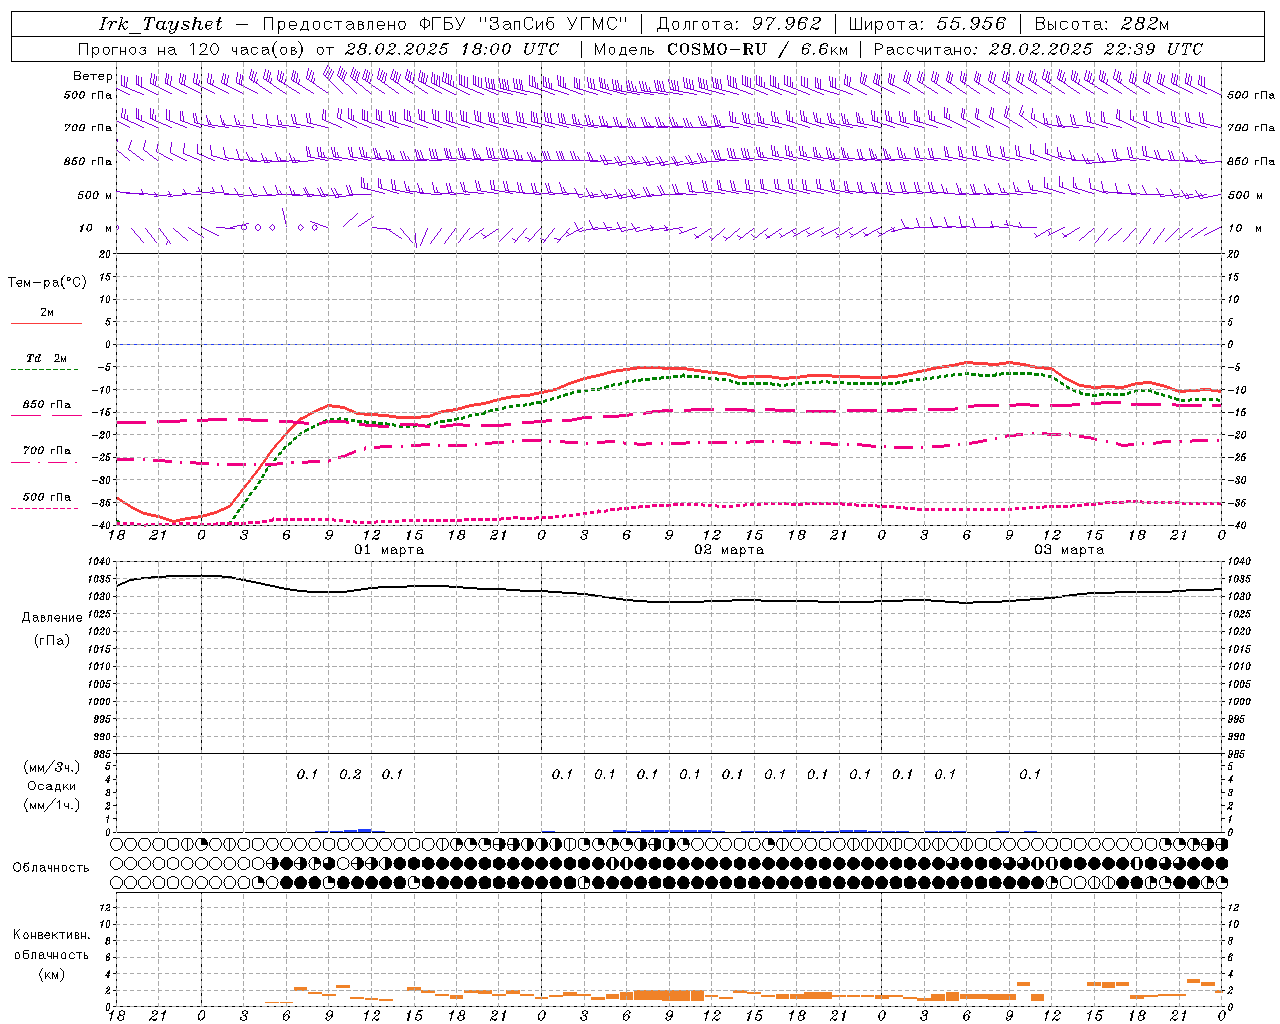Click the Рассчитано: 28.02.2025 22:39 UTC text

(x=1039, y=49)
